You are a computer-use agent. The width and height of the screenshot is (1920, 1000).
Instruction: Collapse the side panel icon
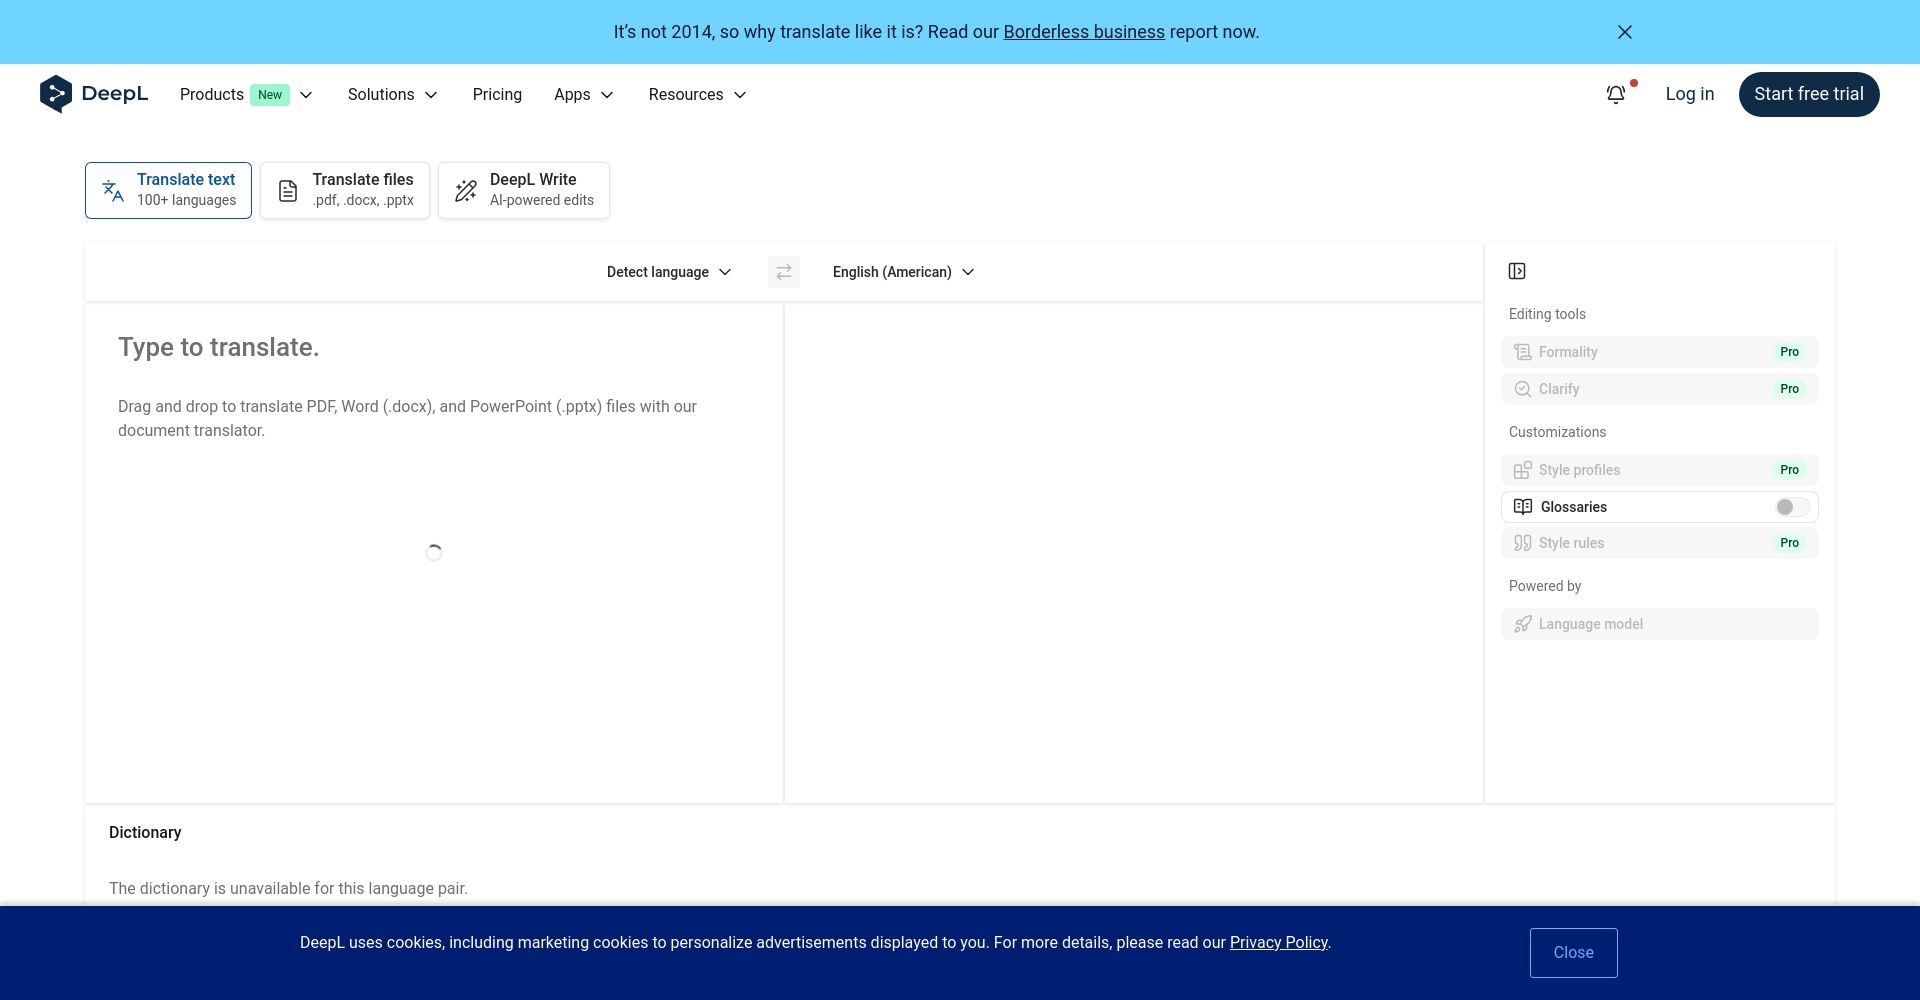point(1517,271)
